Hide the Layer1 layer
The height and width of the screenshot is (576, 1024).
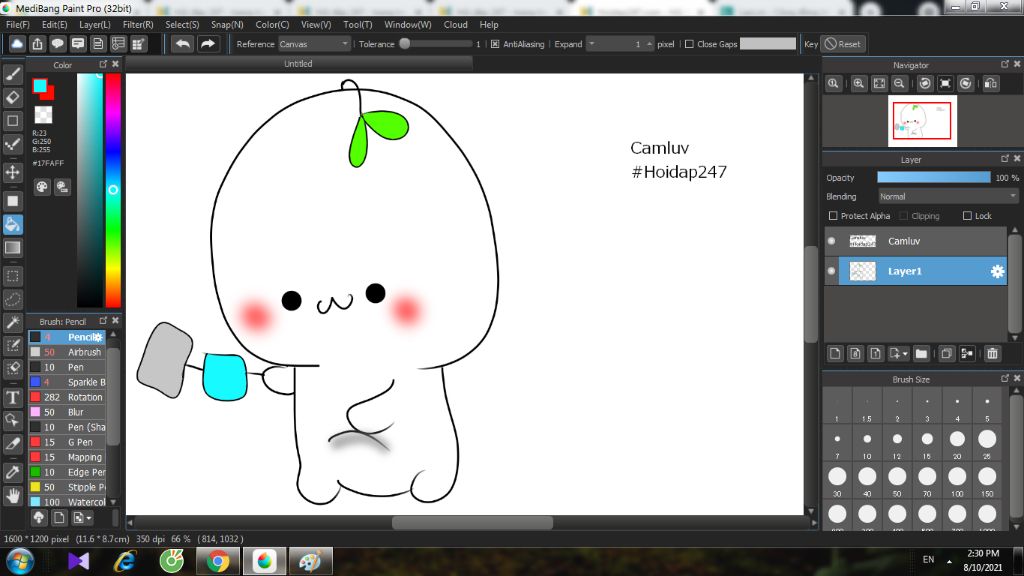[x=831, y=271]
